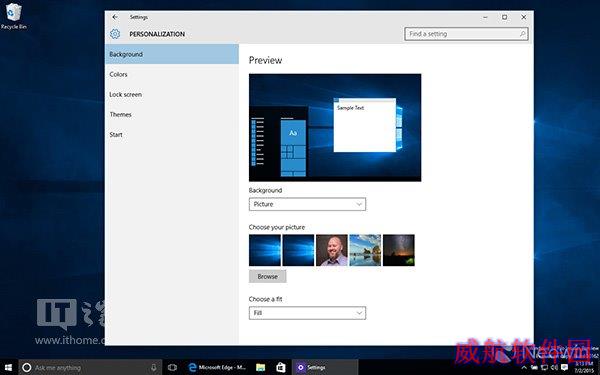Choose the beach landscape picture thumbnail
Image resolution: width=600 pixels, height=375 pixels.
[x=365, y=250]
